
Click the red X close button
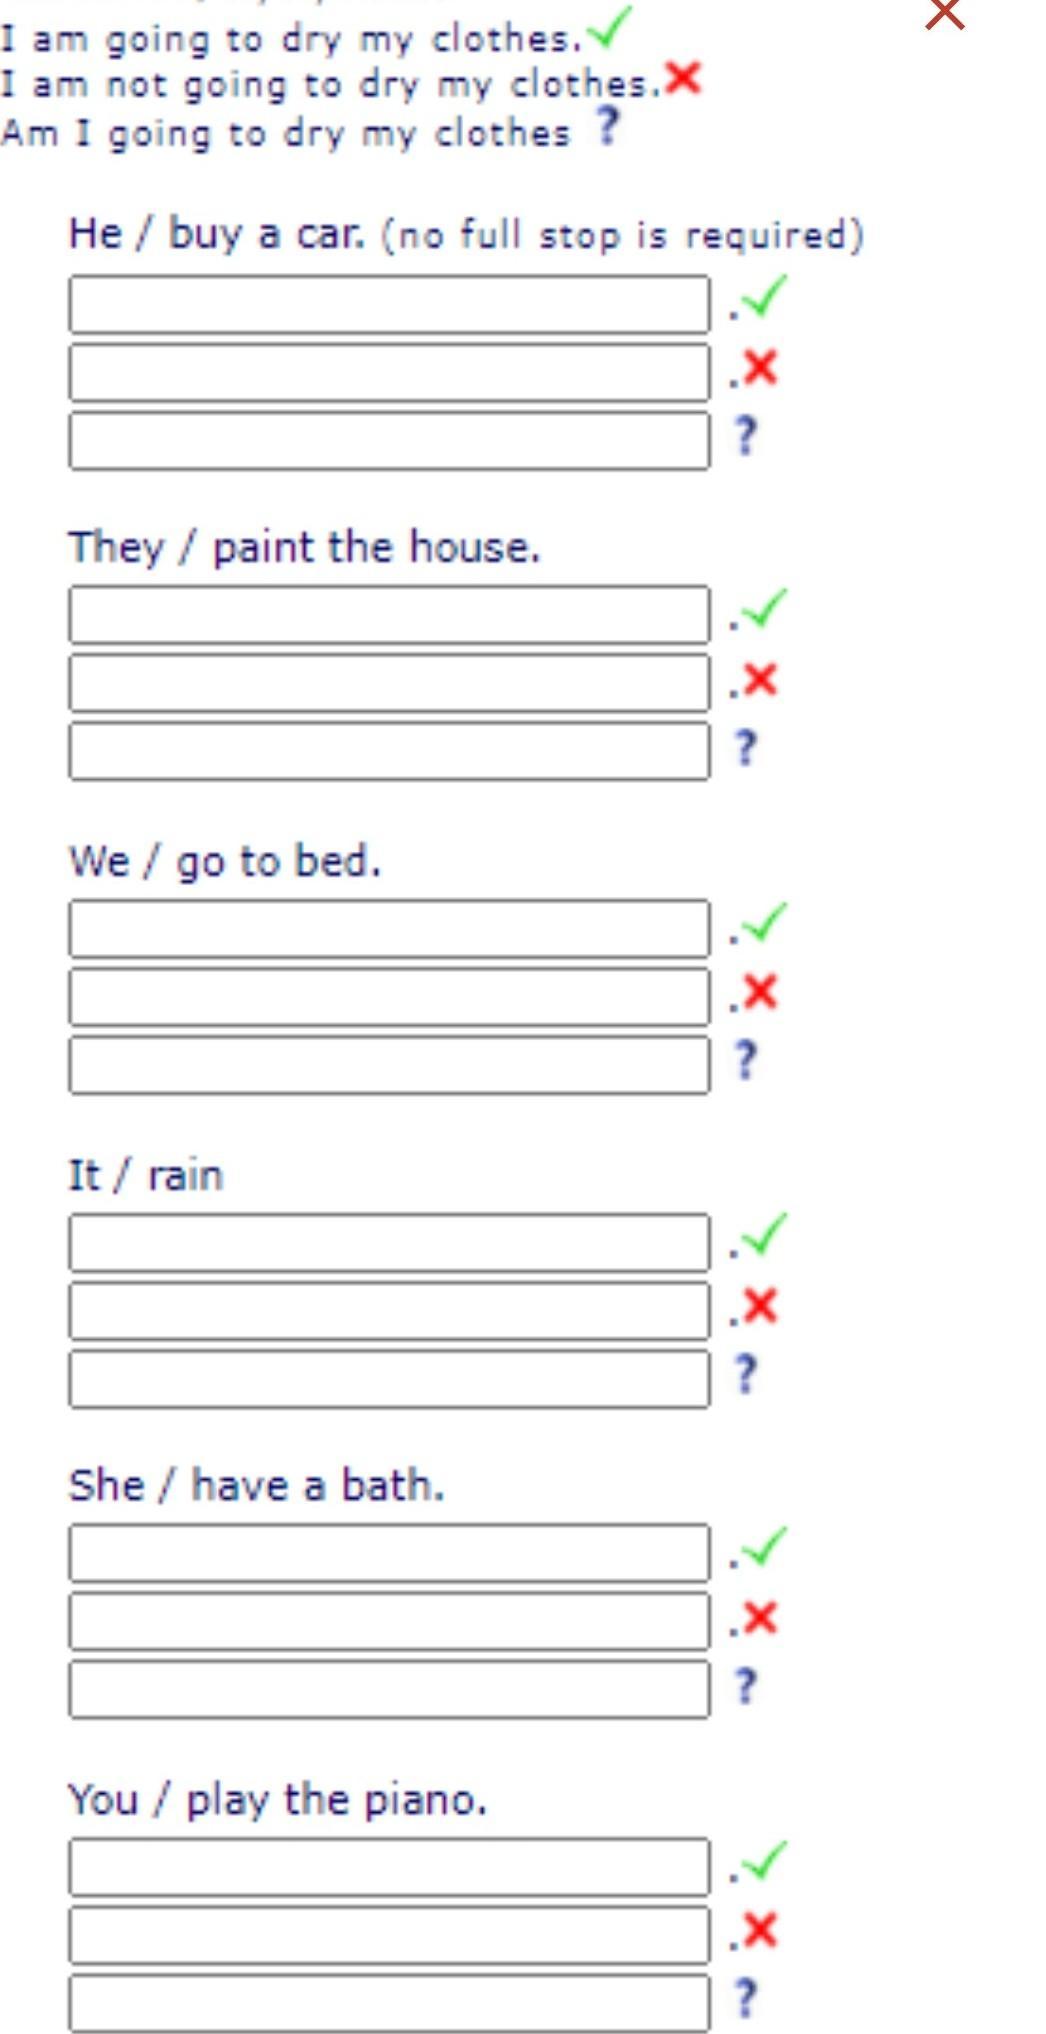tap(944, 14)
